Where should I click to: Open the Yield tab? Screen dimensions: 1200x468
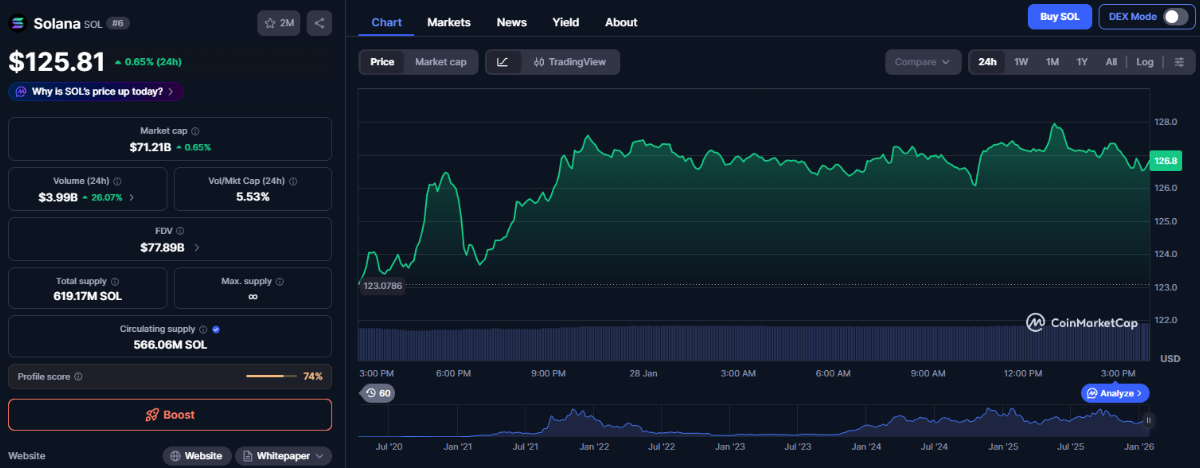(565, 22)
